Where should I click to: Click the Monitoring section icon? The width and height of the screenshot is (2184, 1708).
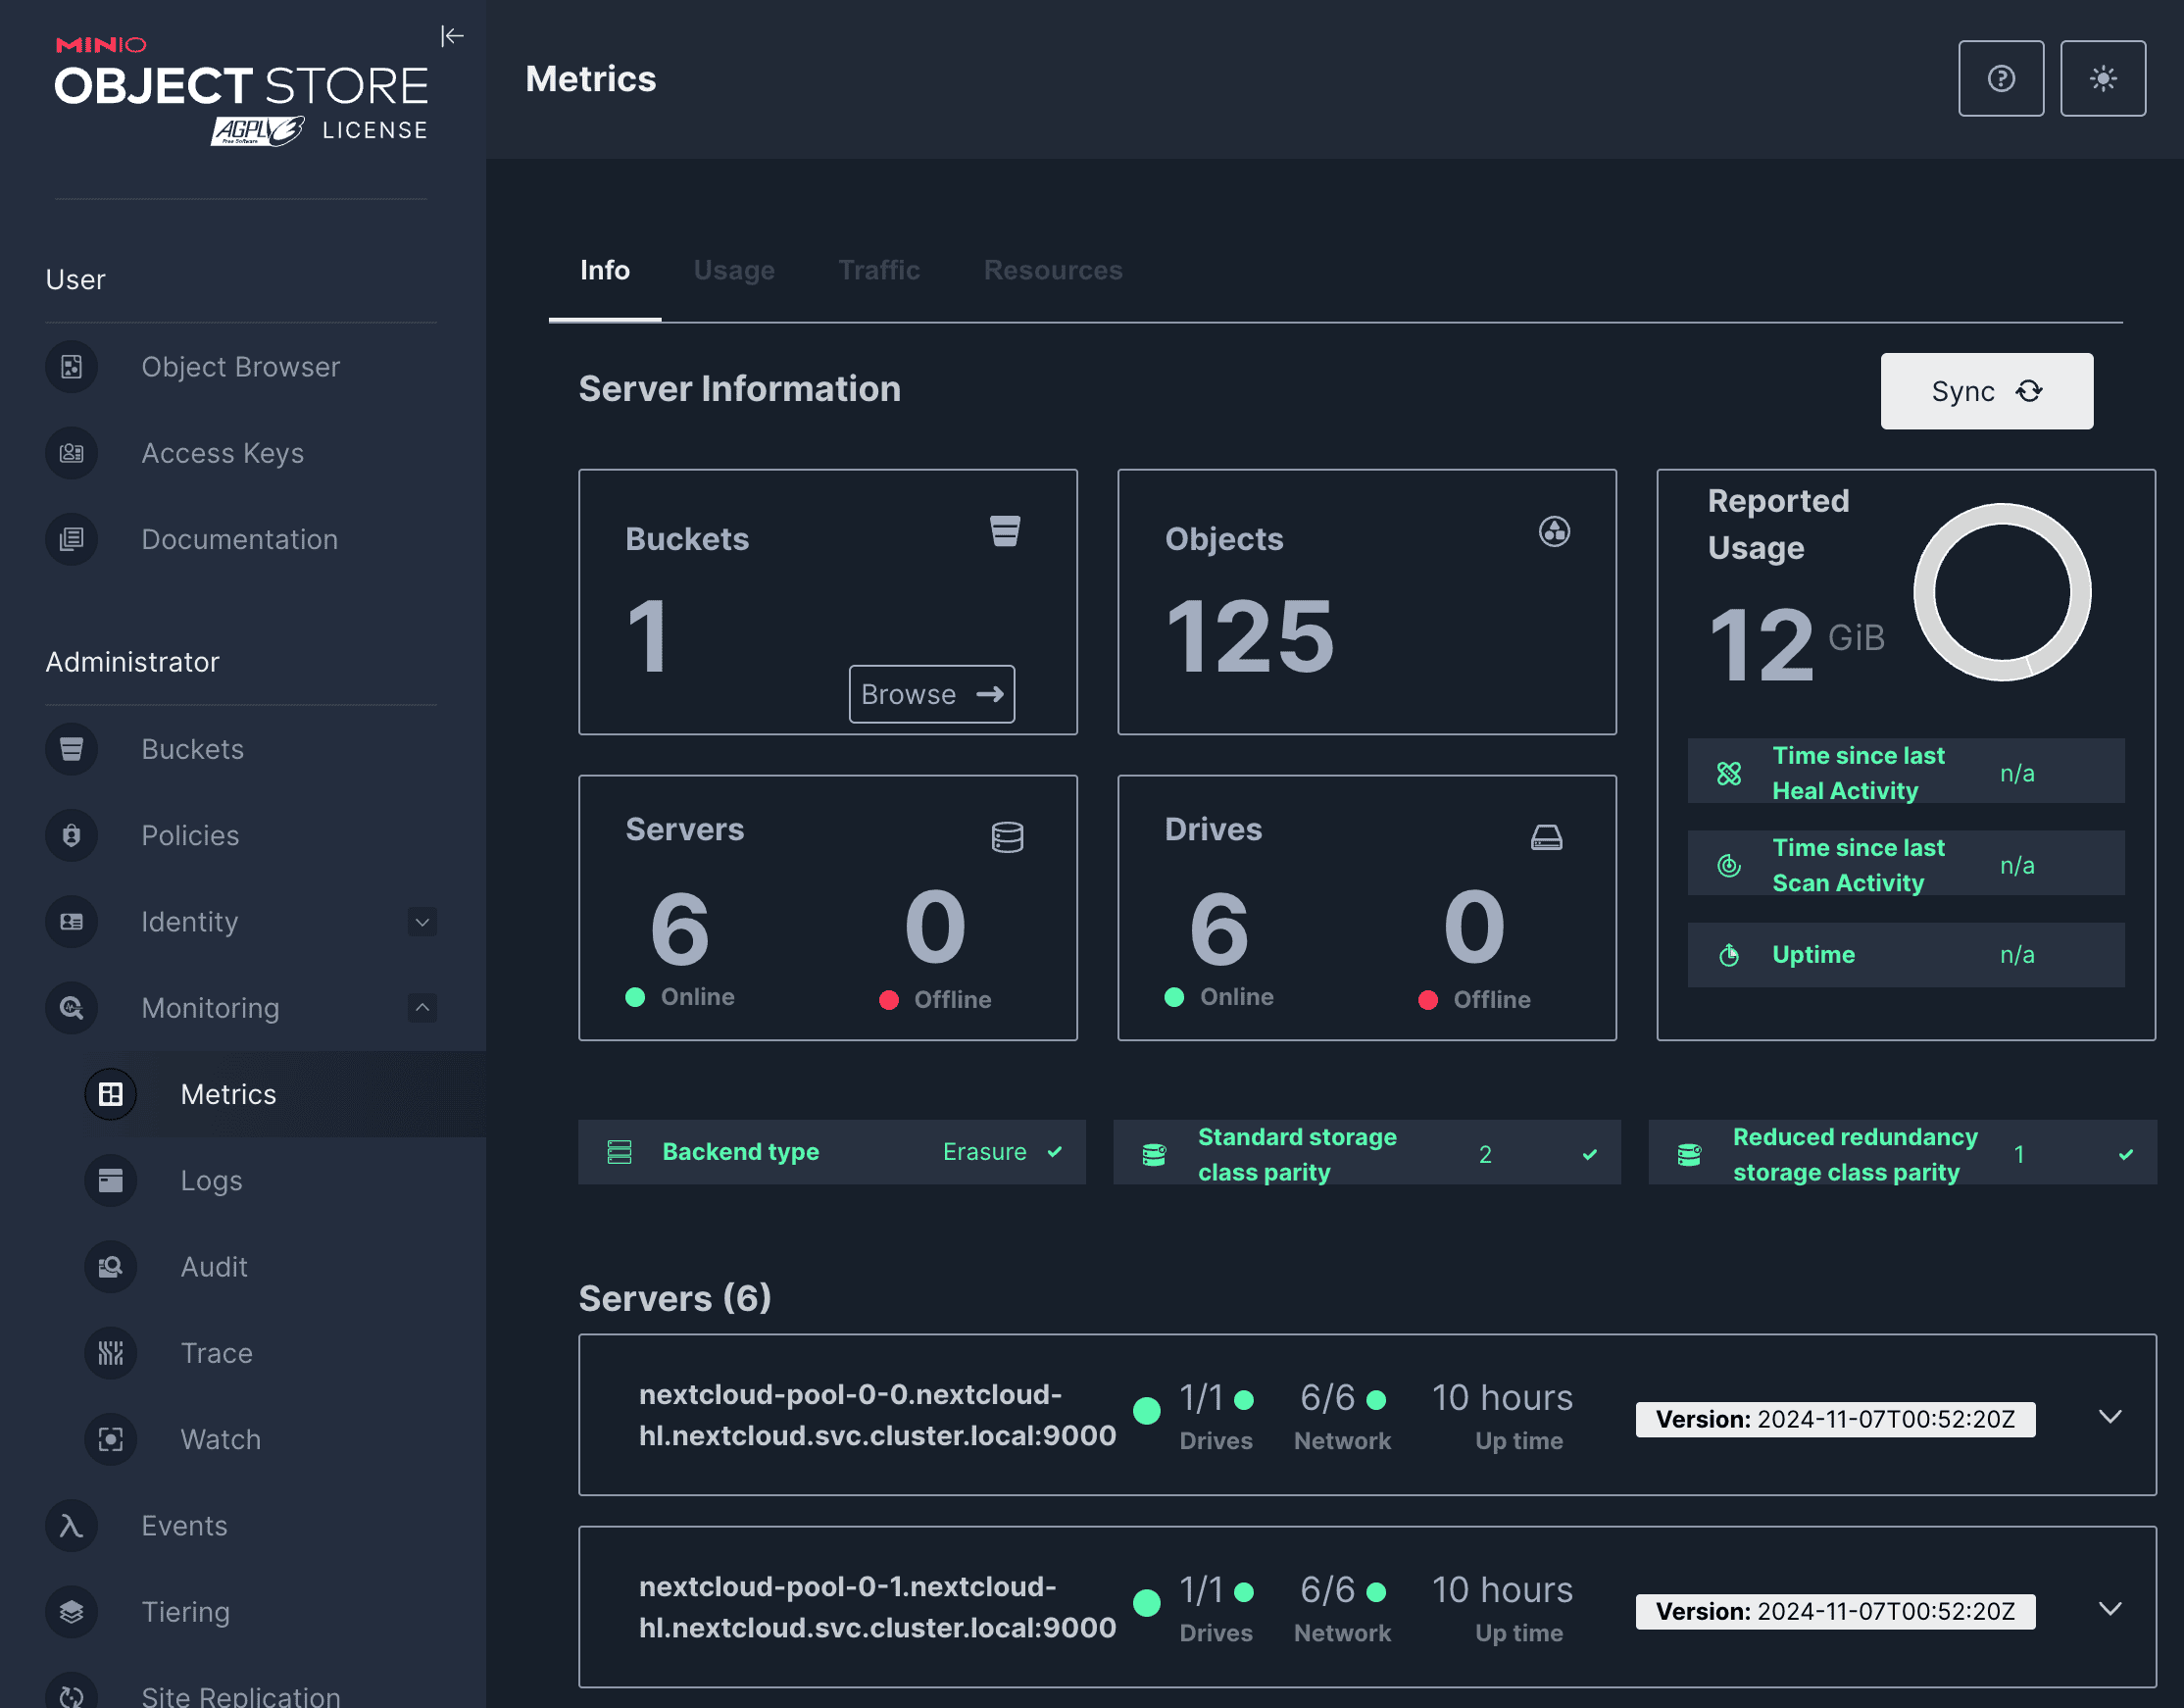tap(73, 1007)
